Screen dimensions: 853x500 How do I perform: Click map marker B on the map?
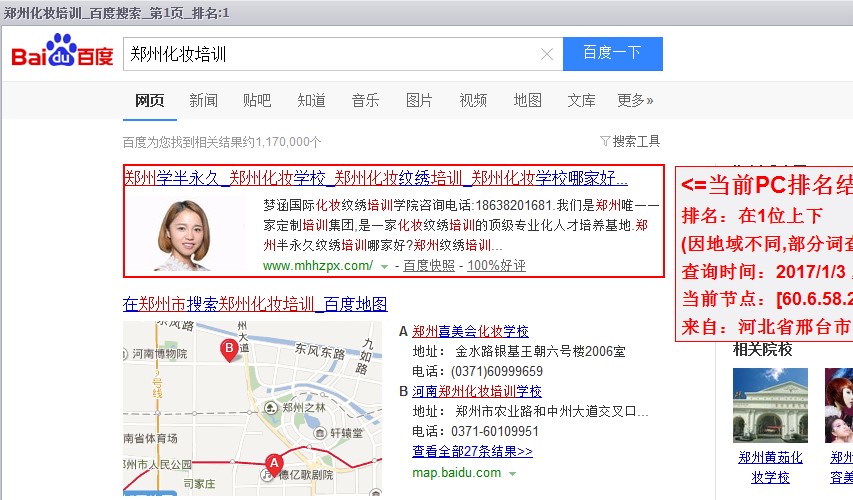tap(229, 349)
